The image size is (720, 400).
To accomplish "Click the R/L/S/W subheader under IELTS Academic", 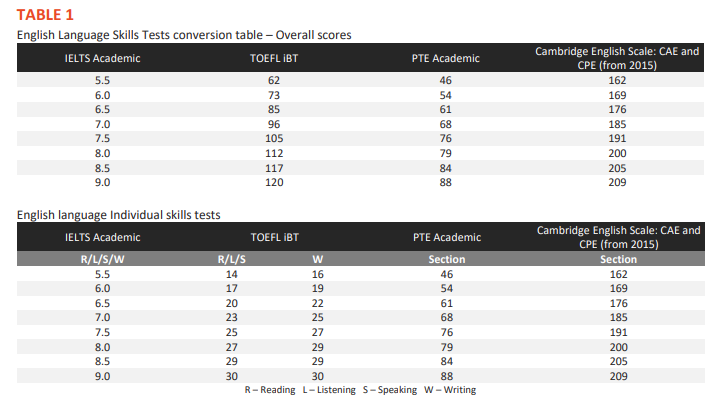I will click(102, 259).
